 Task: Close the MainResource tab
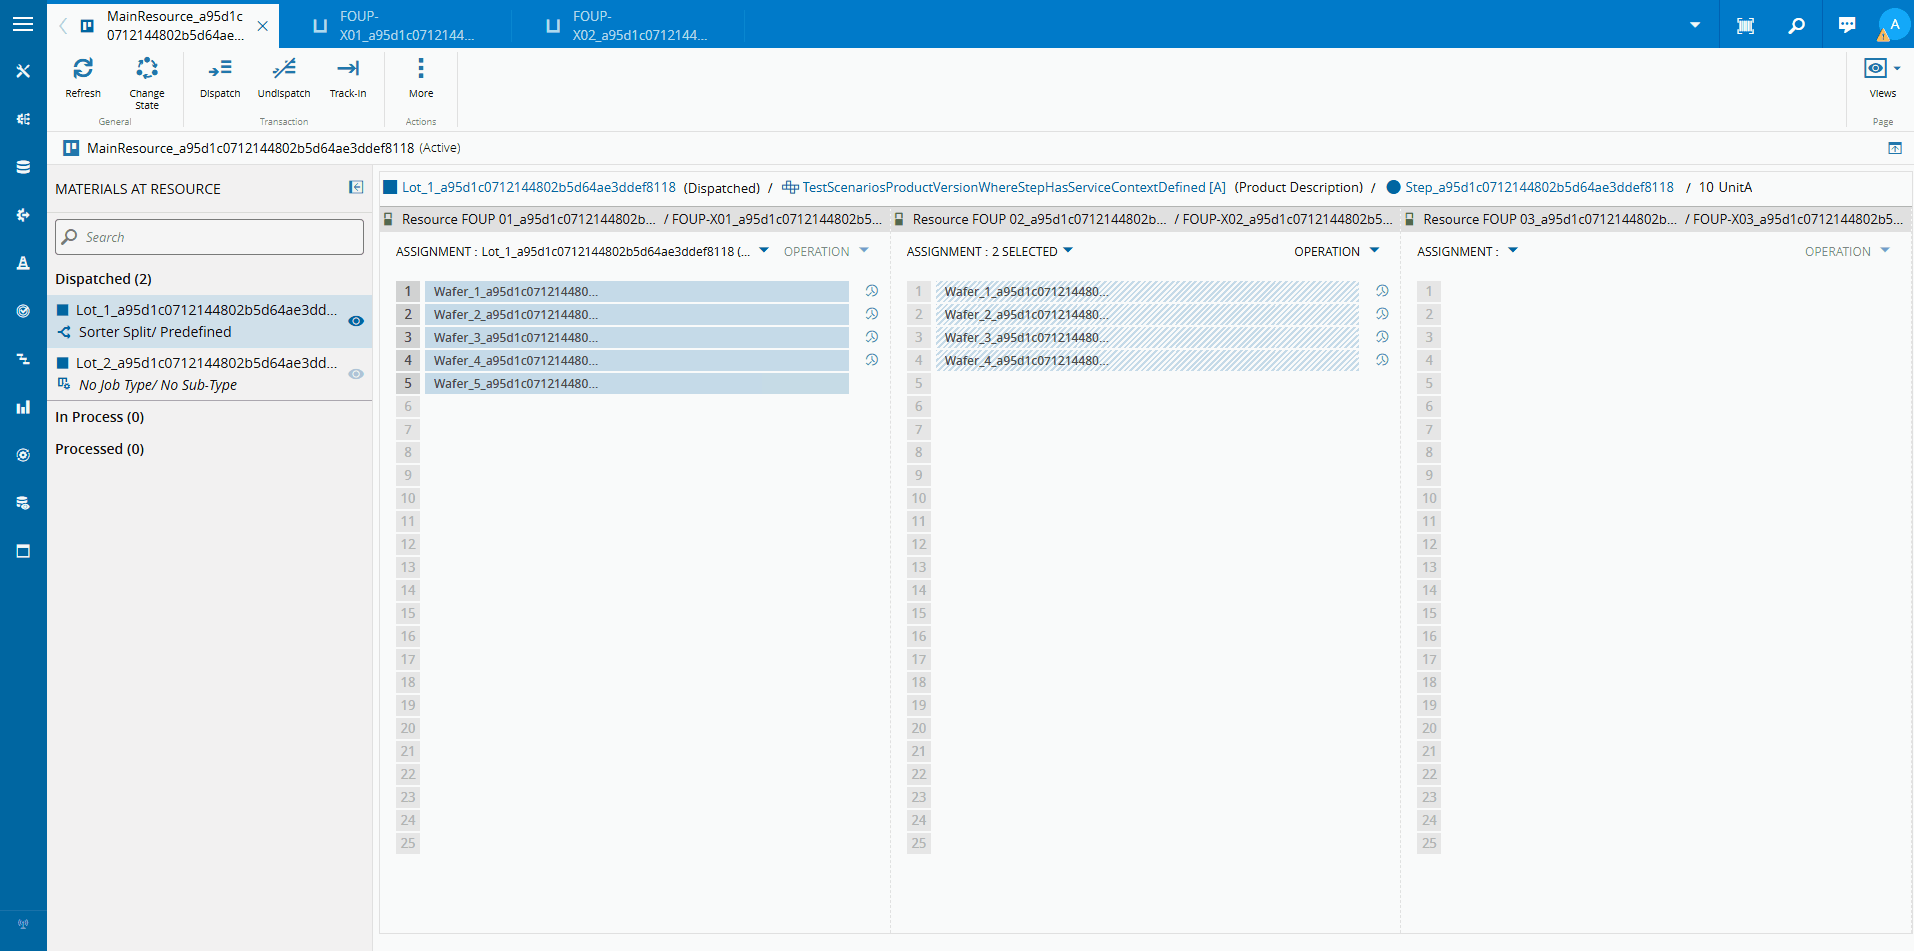pyautogui.click(x=263, y=26)
